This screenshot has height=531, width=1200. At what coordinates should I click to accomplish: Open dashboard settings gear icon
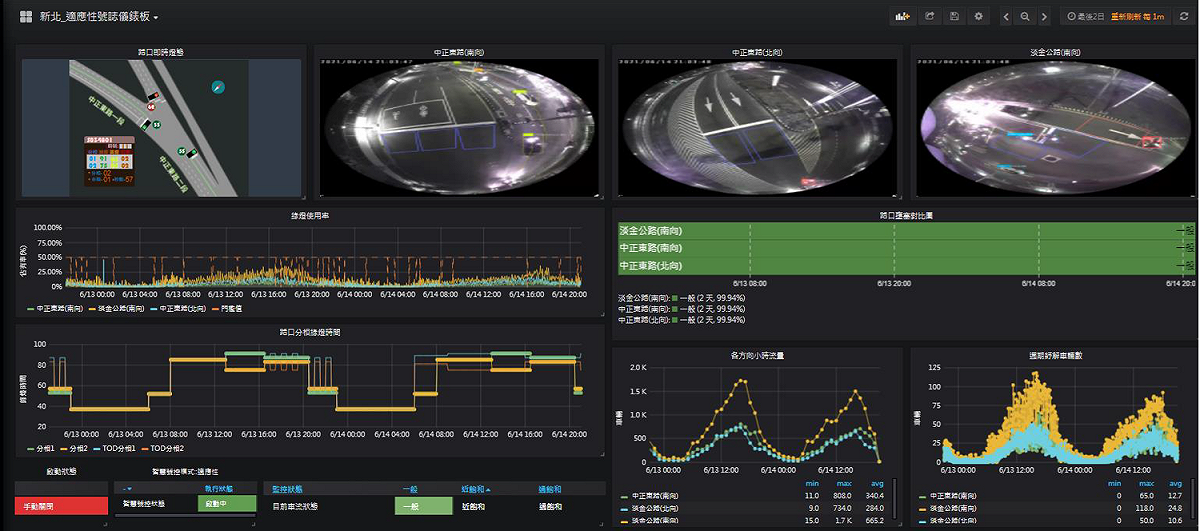click(979, 17)
